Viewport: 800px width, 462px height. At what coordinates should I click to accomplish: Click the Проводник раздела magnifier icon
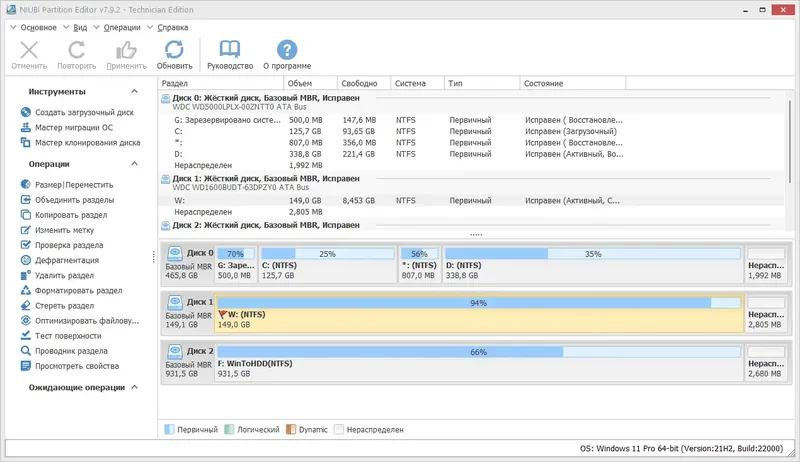[x=26, y=351]
